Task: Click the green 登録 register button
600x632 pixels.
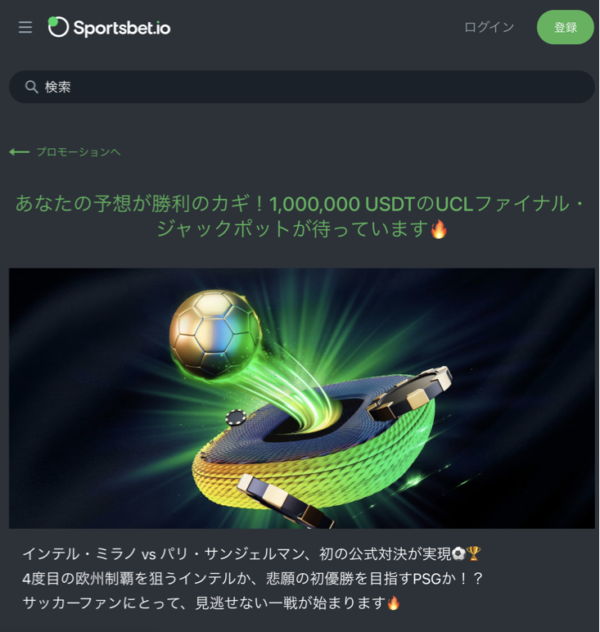Action: click(565, 27)
